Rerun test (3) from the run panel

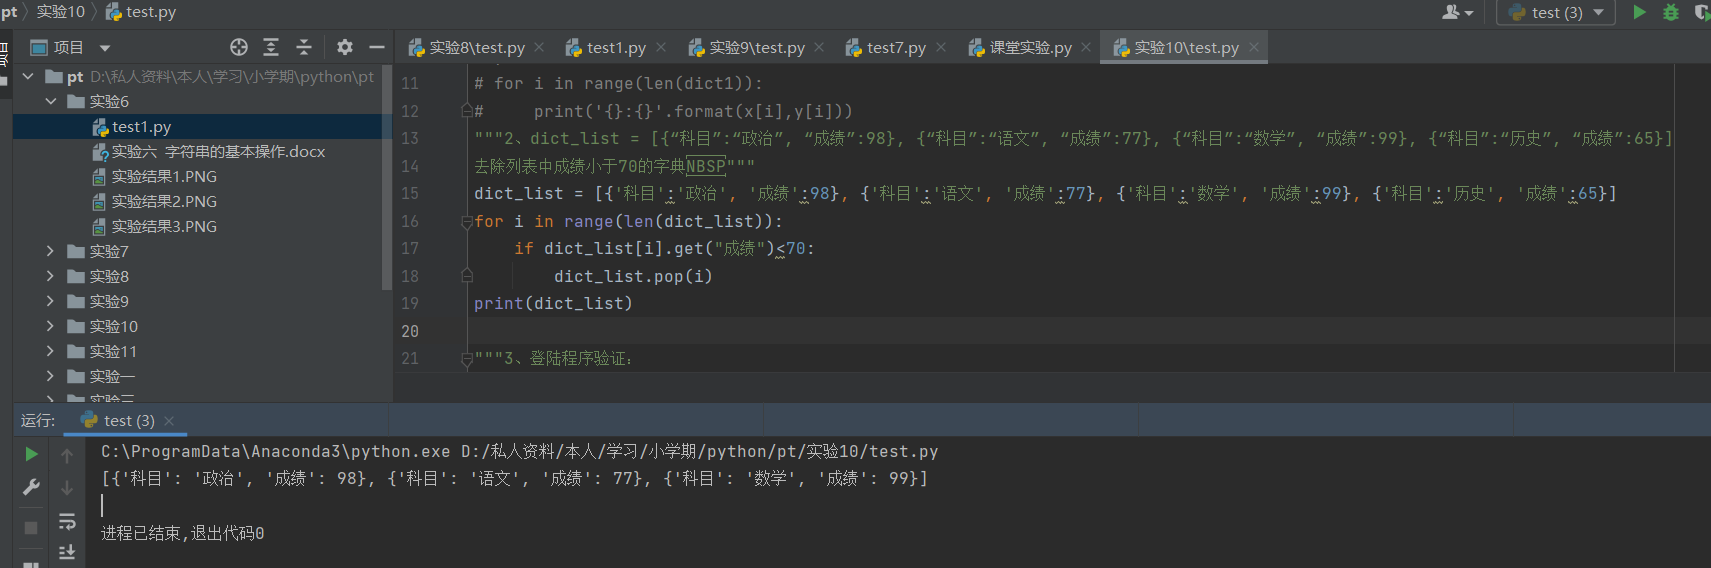click(x=31, y=454)
